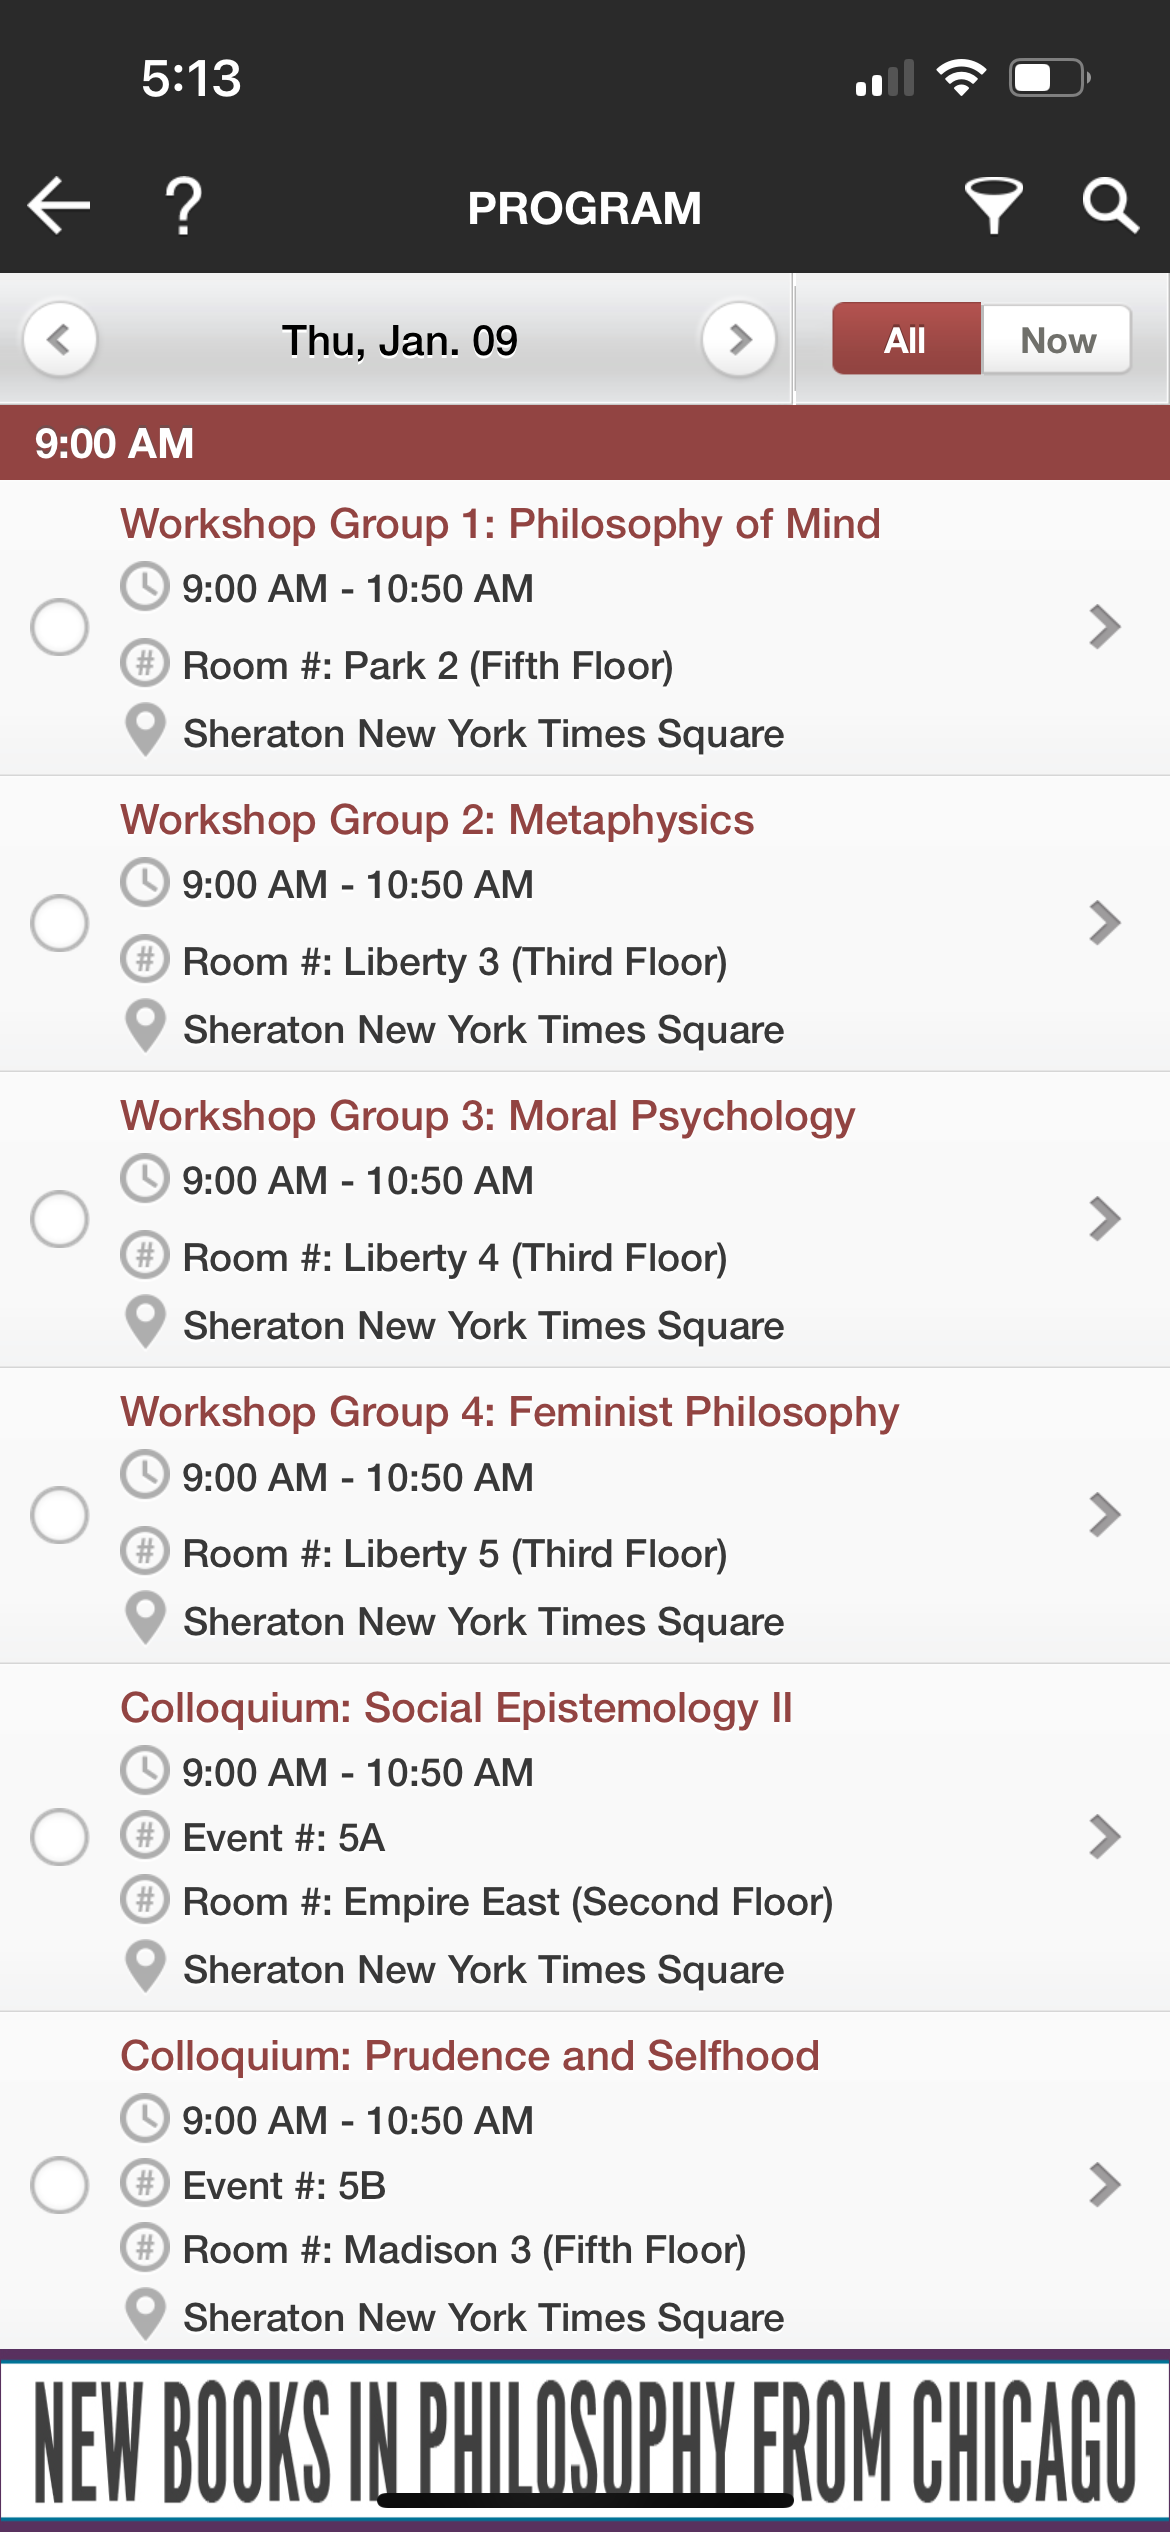The image size is (1170, 2532).
Task: Open Colloquium: Prudence and Selfhood title
Action: pyautogui.click(x=470, y=2056)
